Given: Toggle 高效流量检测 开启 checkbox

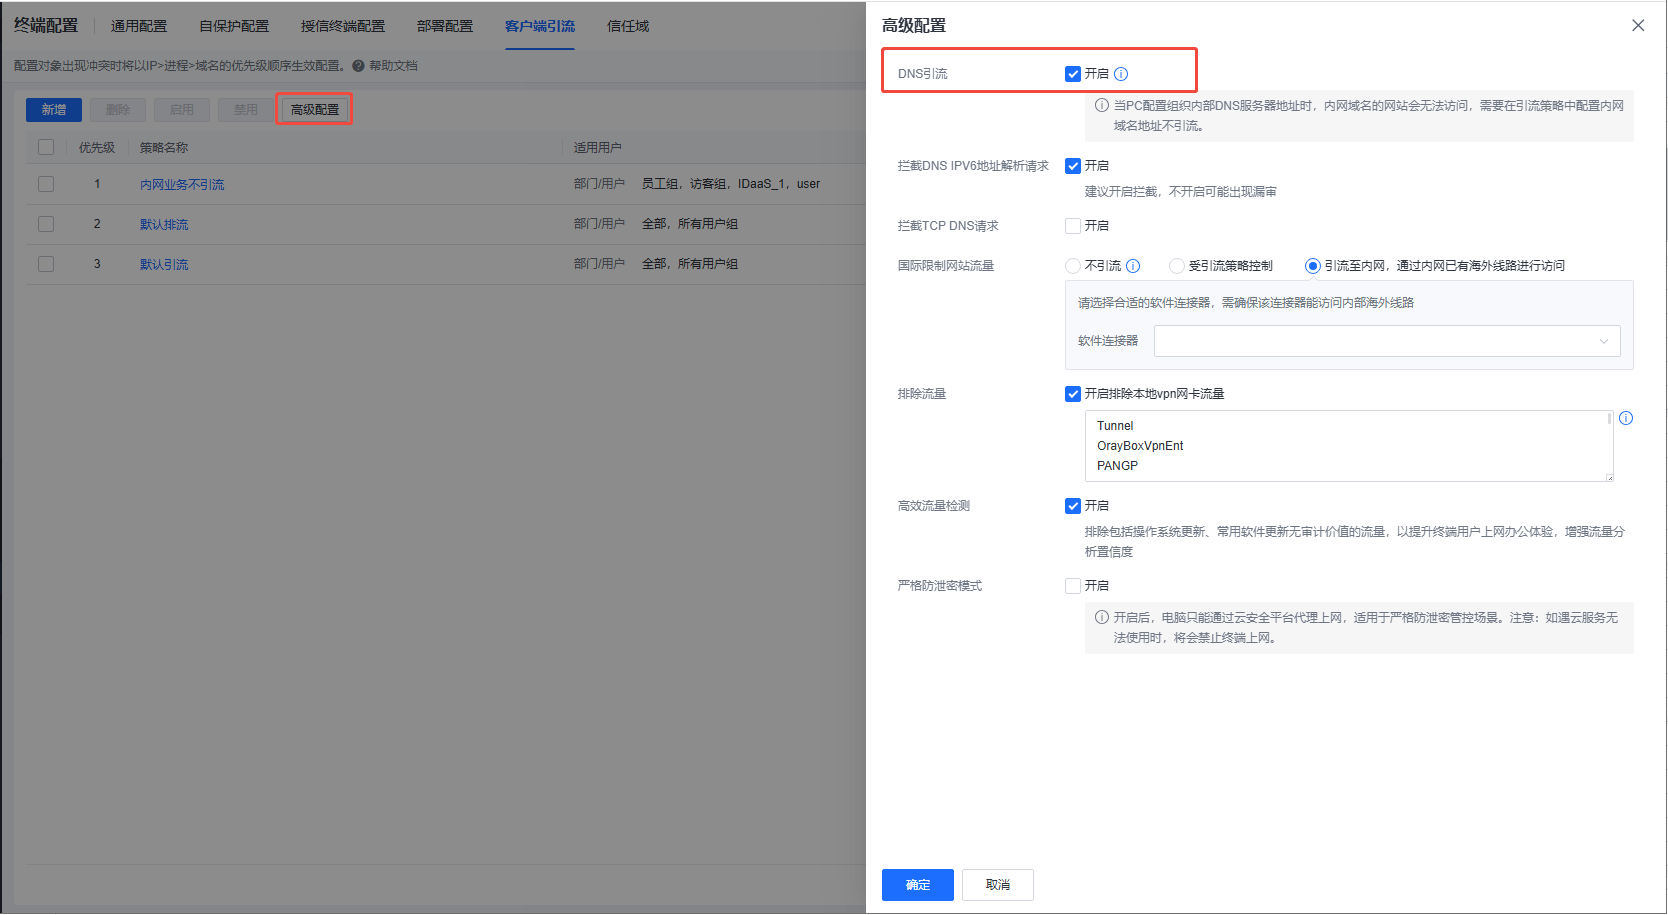Looking at the screenshot, I should point(1073,506).
